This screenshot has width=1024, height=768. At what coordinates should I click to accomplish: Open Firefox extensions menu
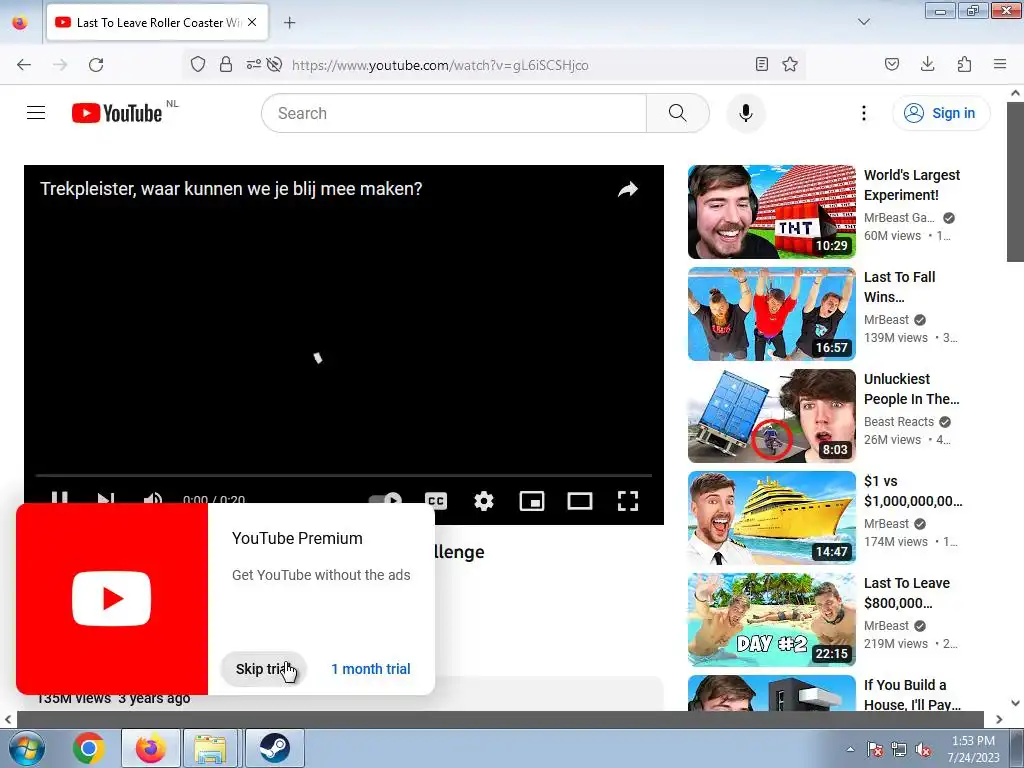pyautogui.click(x=964, y=64)
